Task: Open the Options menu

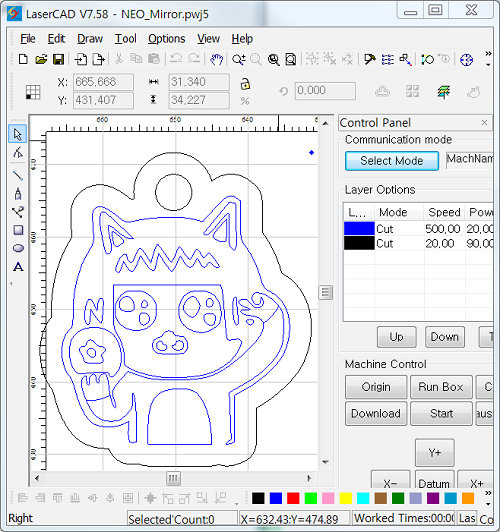Action: pos(167,39)
